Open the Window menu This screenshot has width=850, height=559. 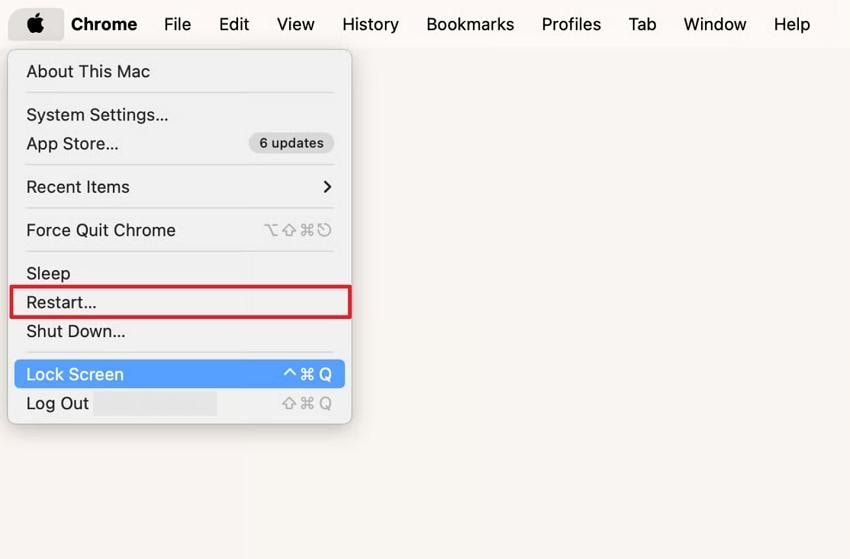714,24
